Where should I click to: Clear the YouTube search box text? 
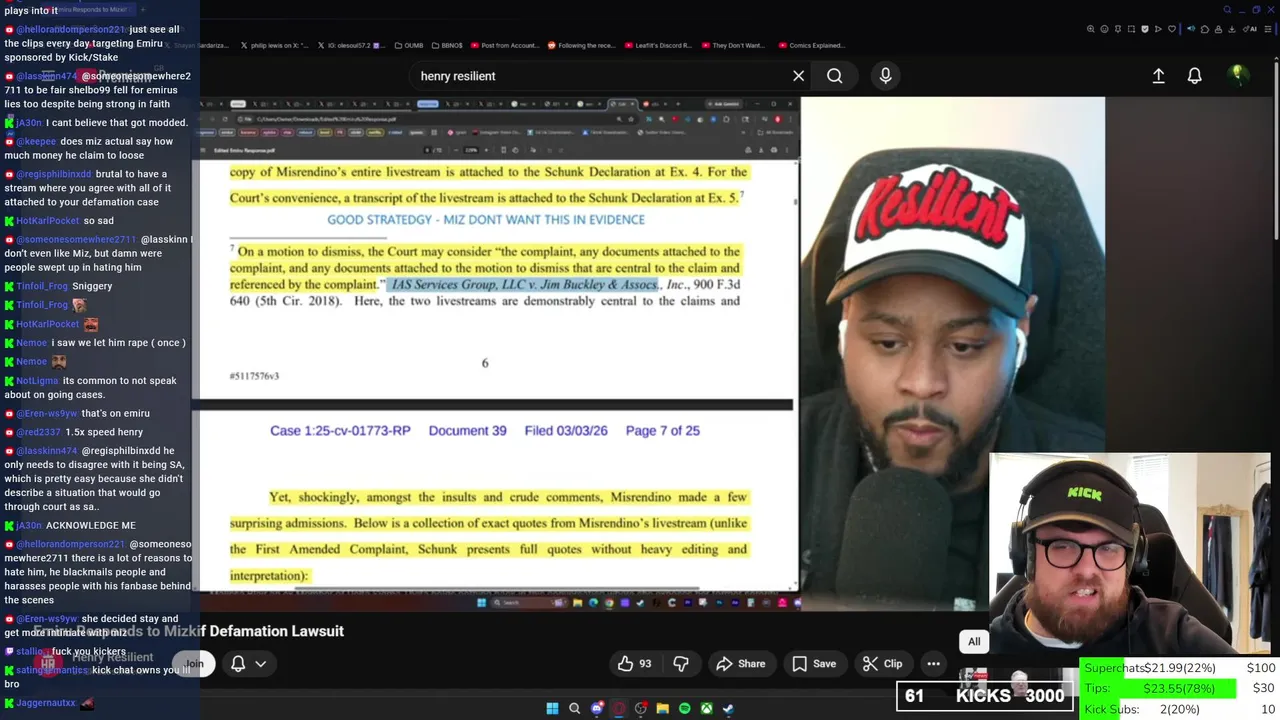point(798,76)
